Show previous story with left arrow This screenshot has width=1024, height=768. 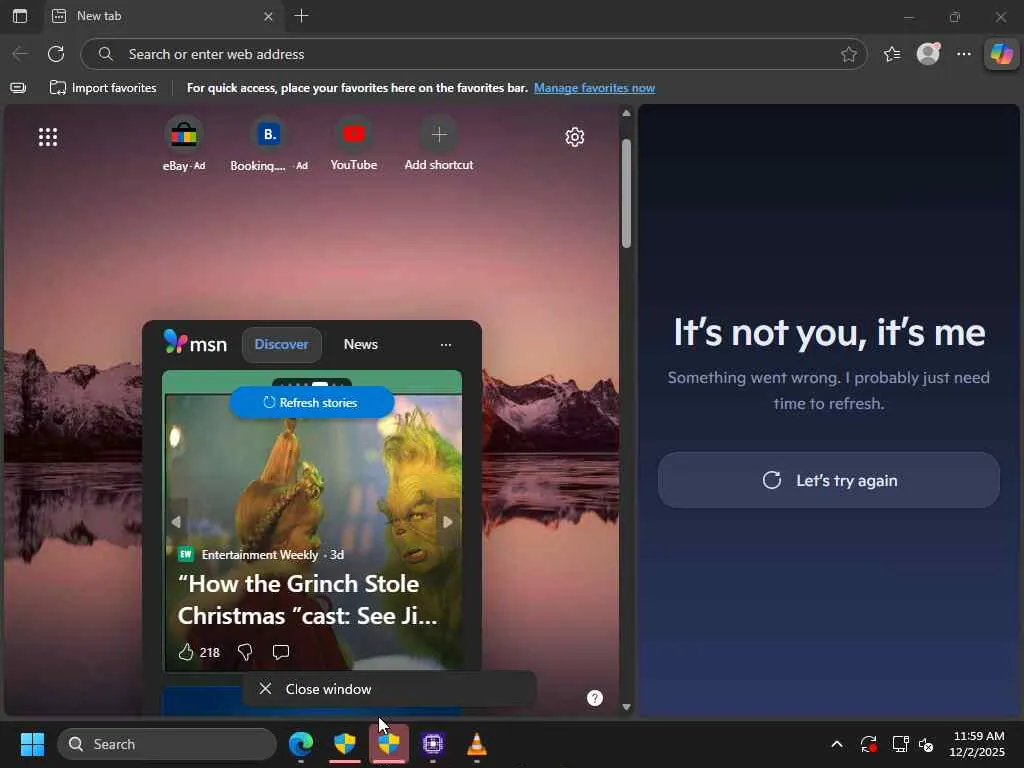click(176, 522)
